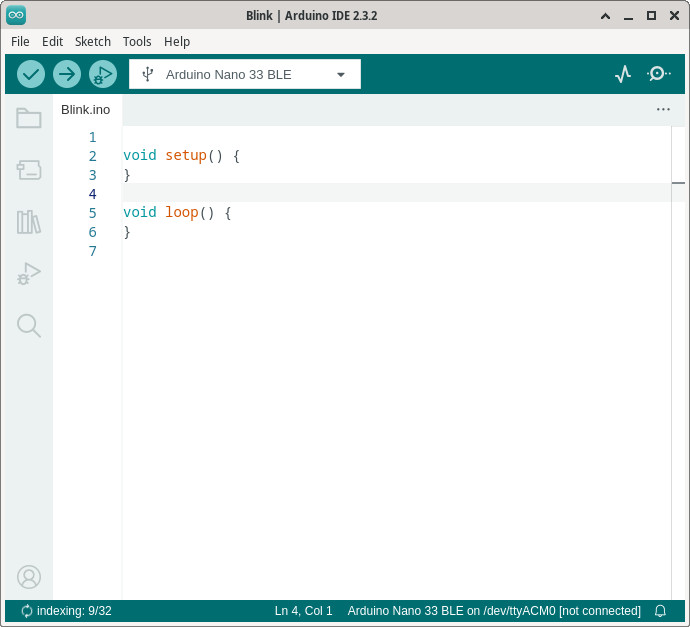The height and width of the screenshot is (627, 690).
Task: Close the Arduino IDE window
Action: [x=674, y=16]
